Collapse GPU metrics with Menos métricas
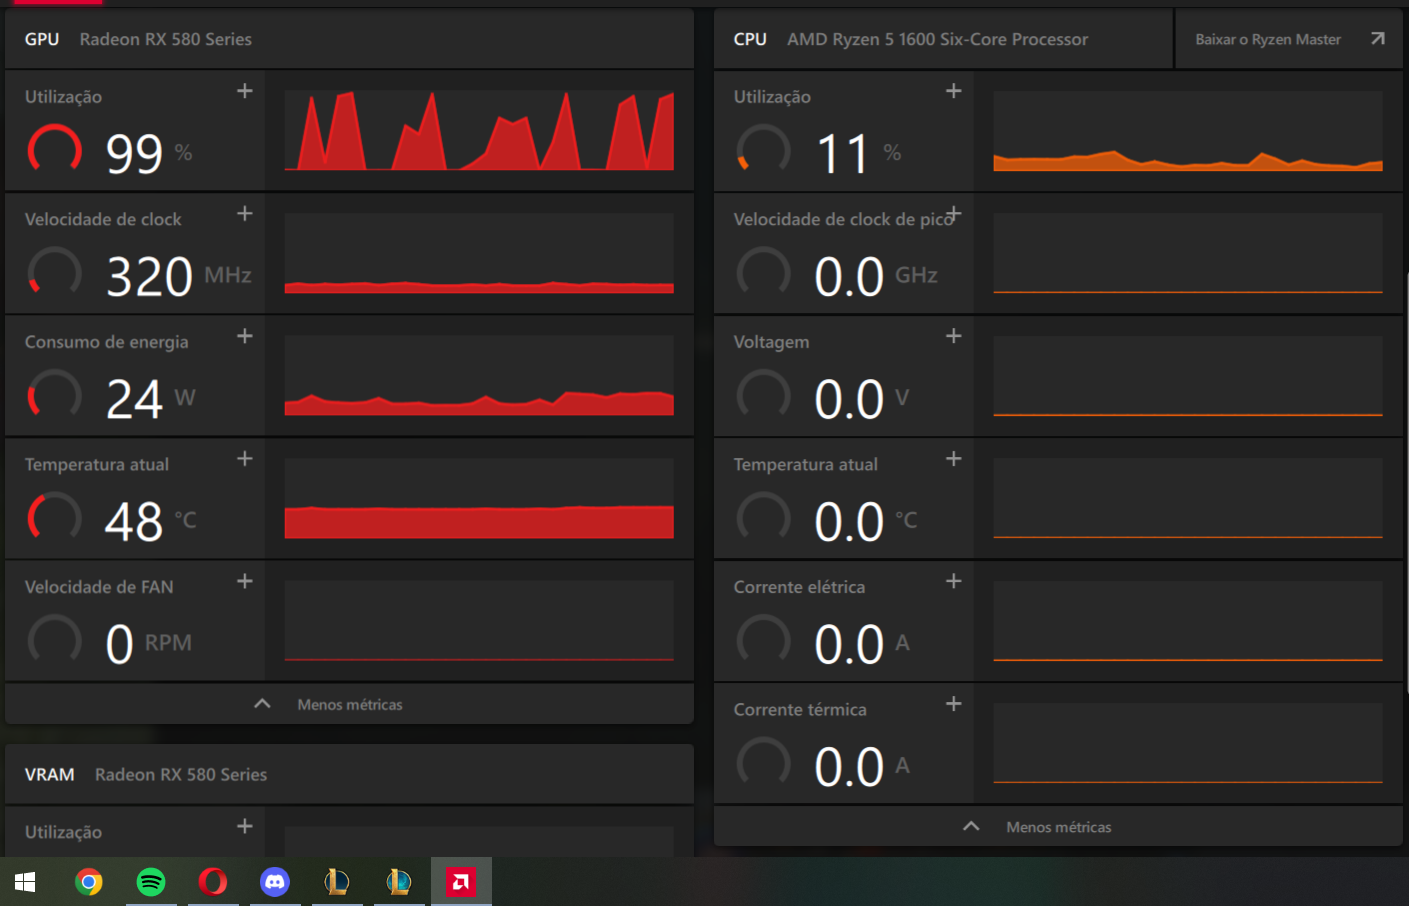Screen dimensions: 1409x906 [349, 704]
